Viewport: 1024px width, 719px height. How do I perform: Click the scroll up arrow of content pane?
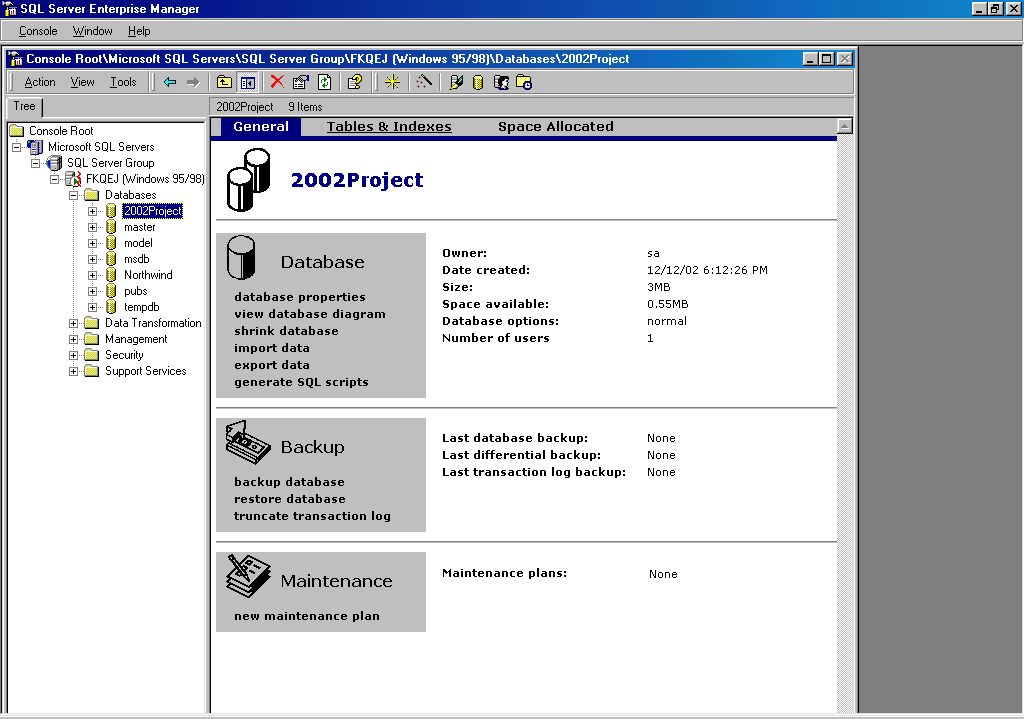click(845, 126)
